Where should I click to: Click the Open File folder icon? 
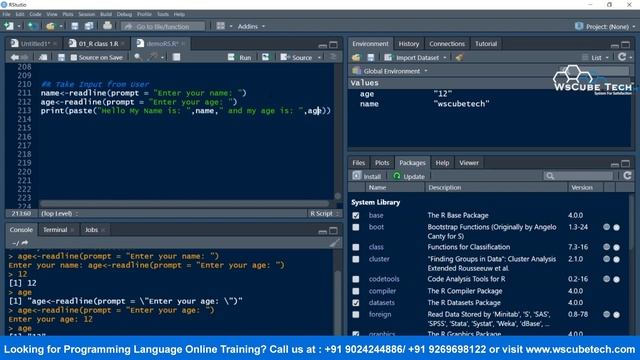[50, 26]
